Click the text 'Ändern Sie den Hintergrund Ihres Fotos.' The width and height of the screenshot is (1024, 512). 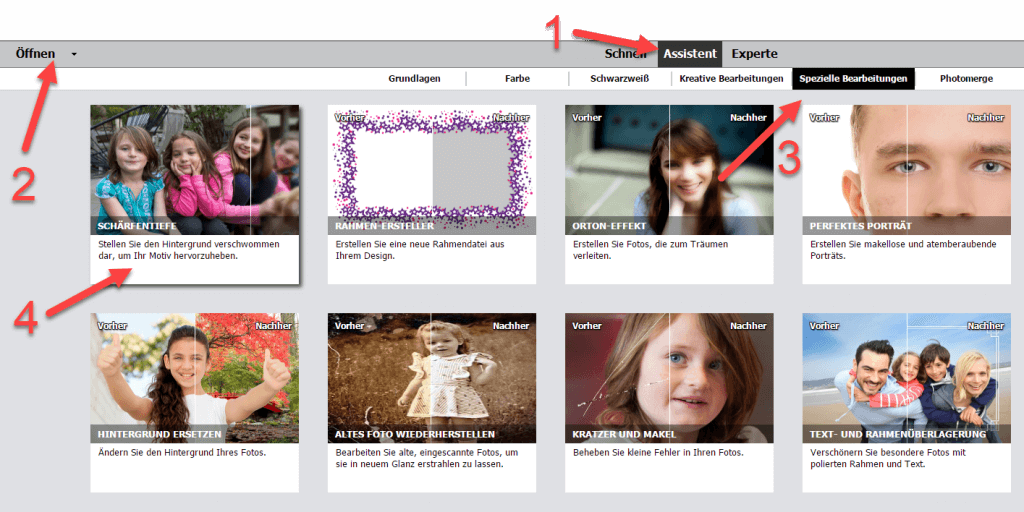(x=182, y=453)
